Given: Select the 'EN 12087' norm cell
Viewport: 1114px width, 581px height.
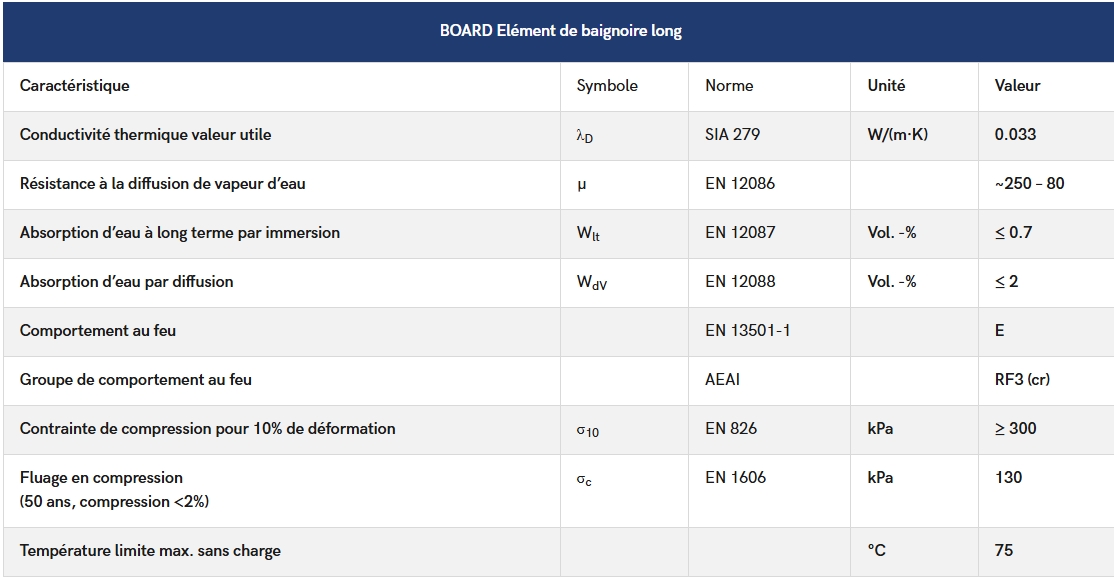Looking at the screenshot, I should pyautogui.click(x=740, y=232).
